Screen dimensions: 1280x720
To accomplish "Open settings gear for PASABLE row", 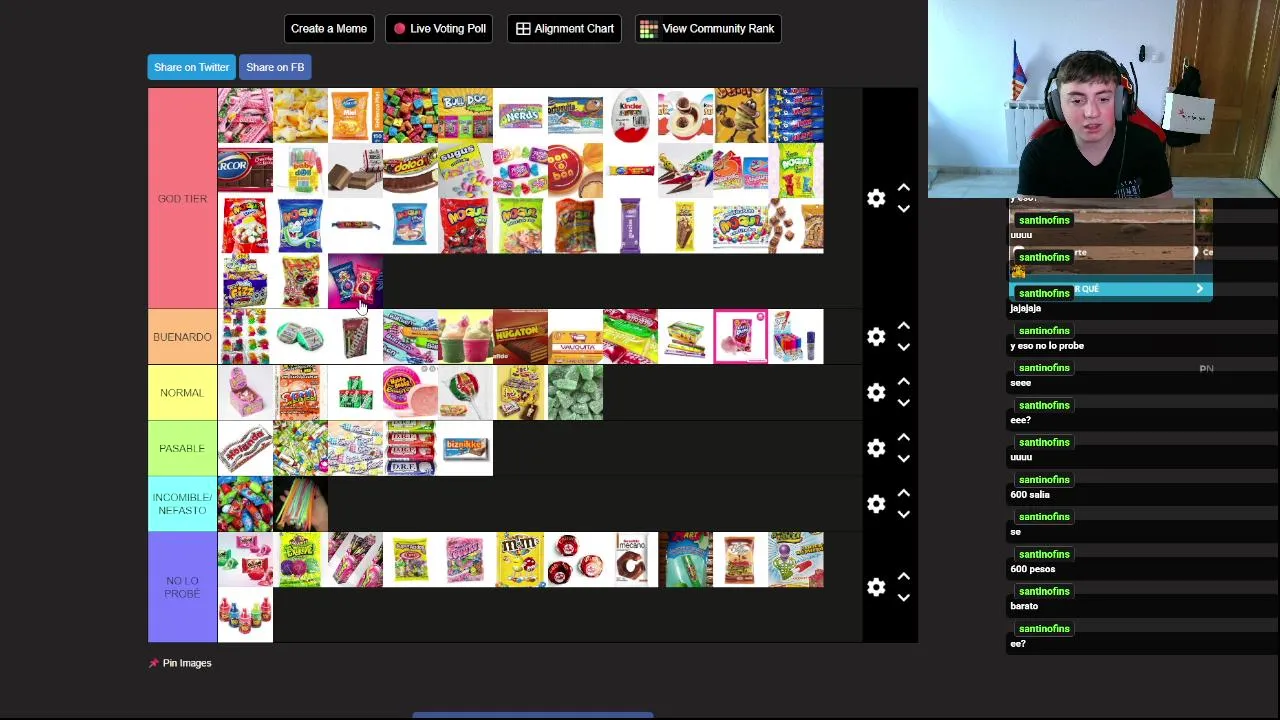I will [876, 449].
